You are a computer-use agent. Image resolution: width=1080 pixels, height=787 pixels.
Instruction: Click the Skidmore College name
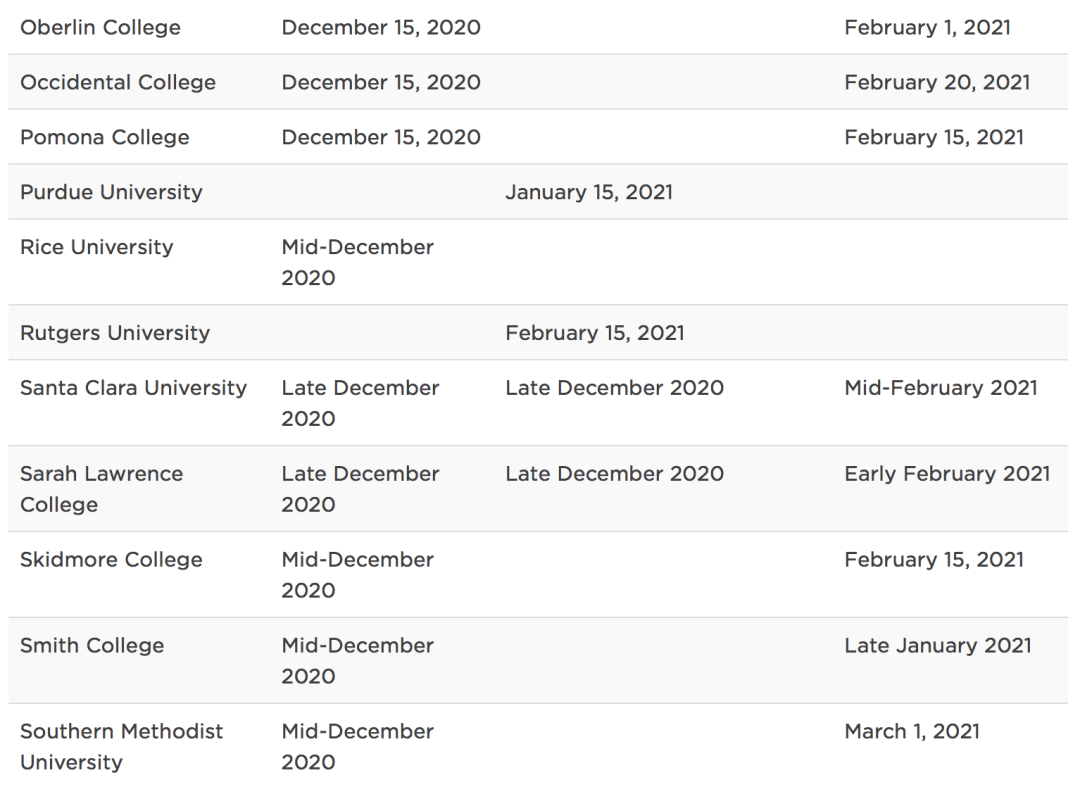[x=111, y=560]
